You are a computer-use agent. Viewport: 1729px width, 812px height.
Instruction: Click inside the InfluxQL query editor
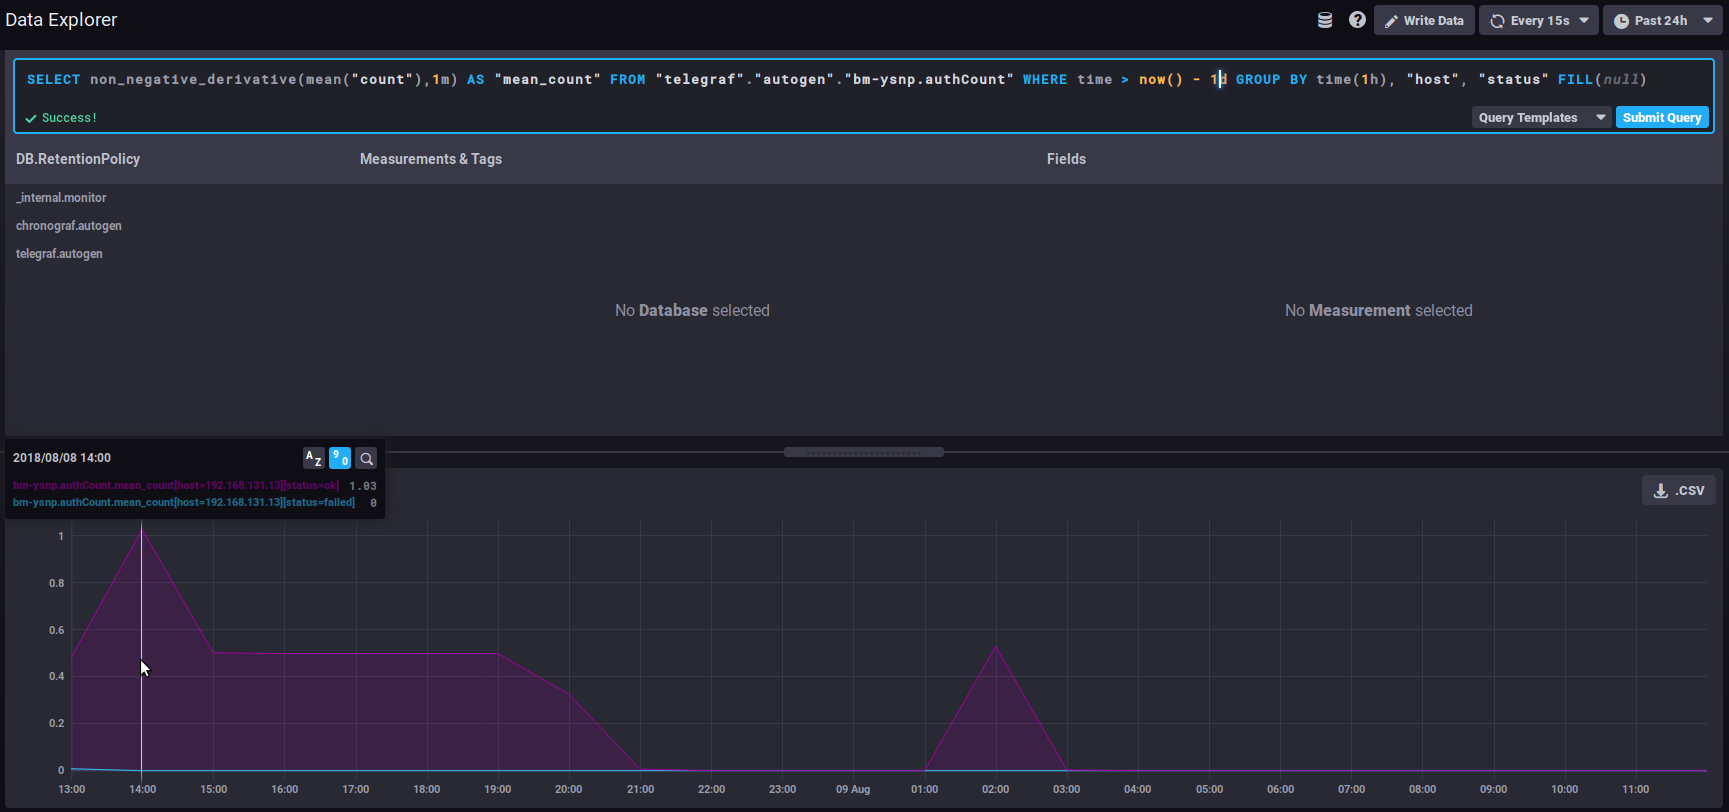(x=700, y=80)
